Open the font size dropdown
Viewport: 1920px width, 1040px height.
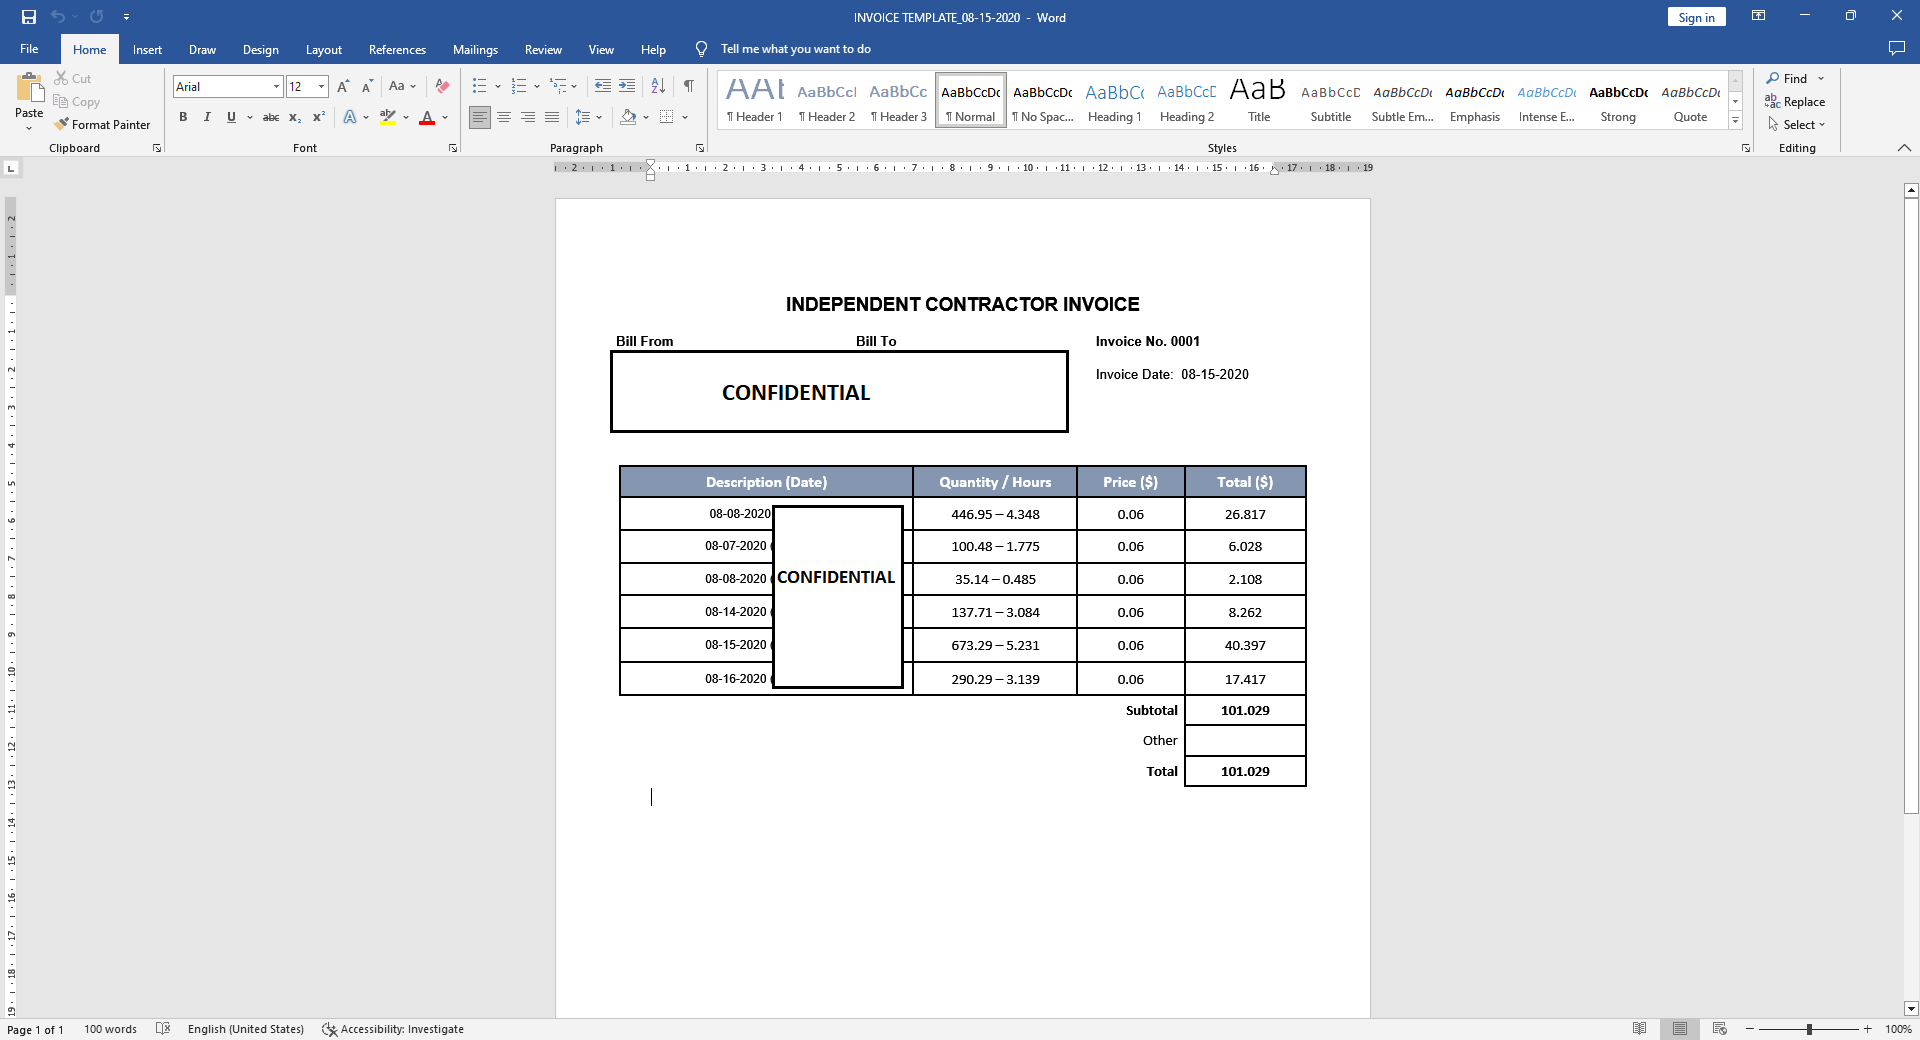(x=321, y=87)
